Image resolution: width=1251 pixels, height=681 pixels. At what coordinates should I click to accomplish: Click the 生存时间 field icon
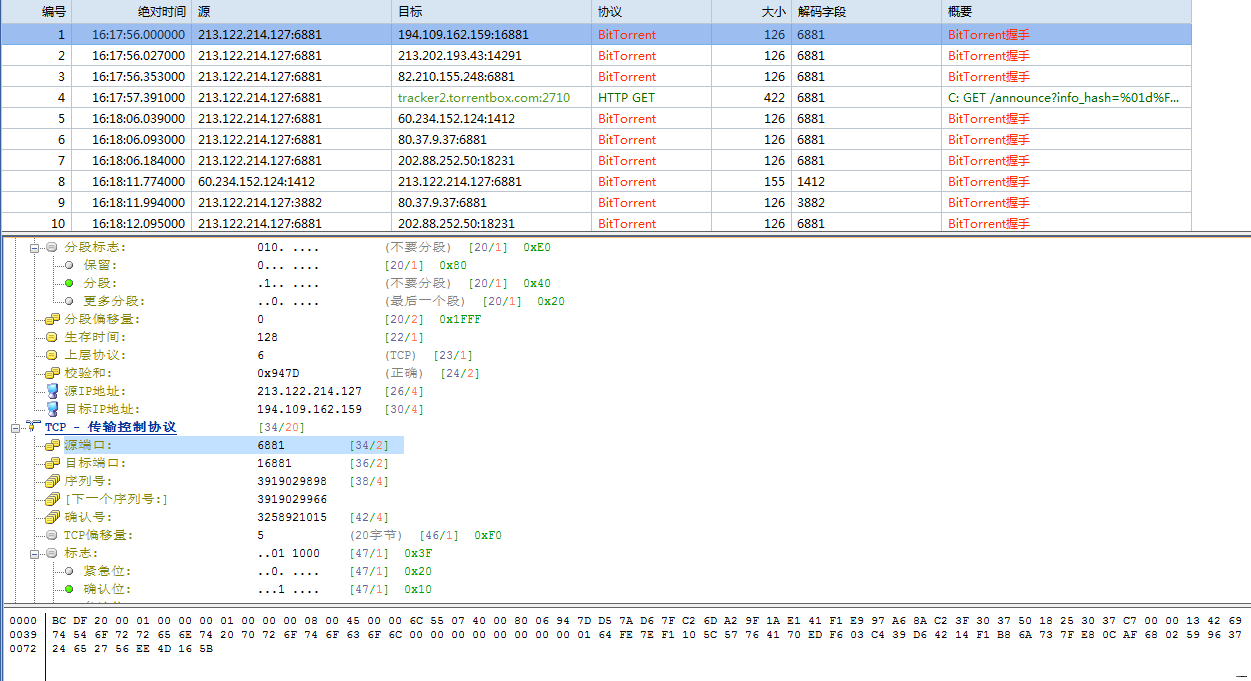click(52, 337)
